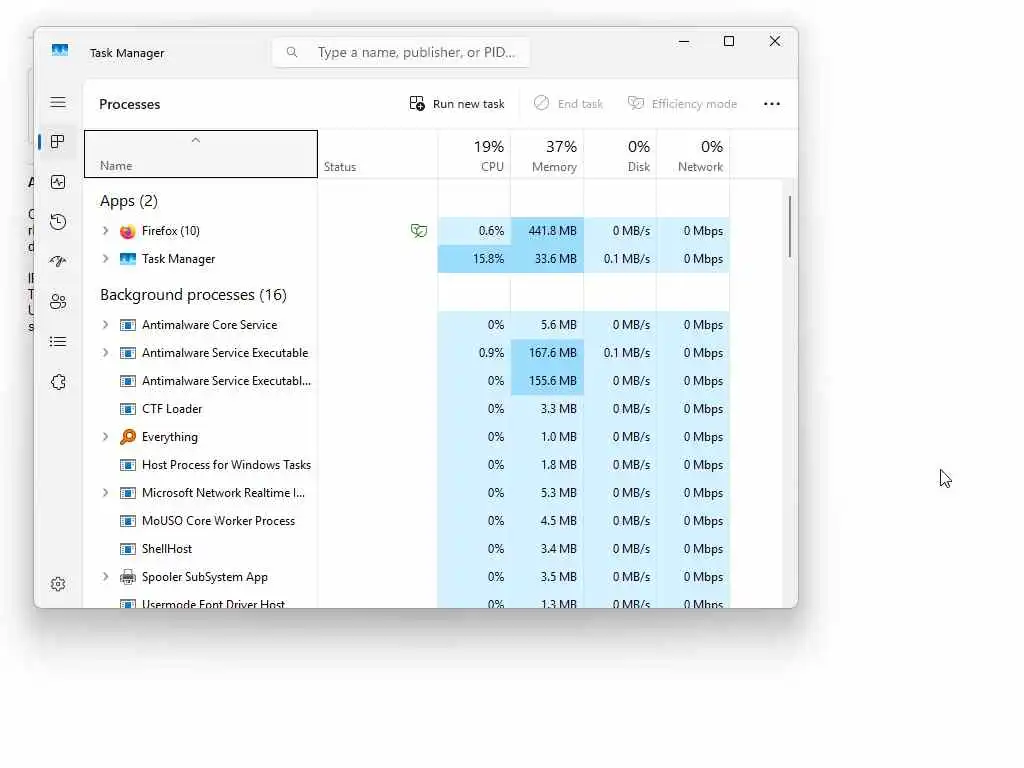Select Host Process for Windows Tasks row

point(407,465)
